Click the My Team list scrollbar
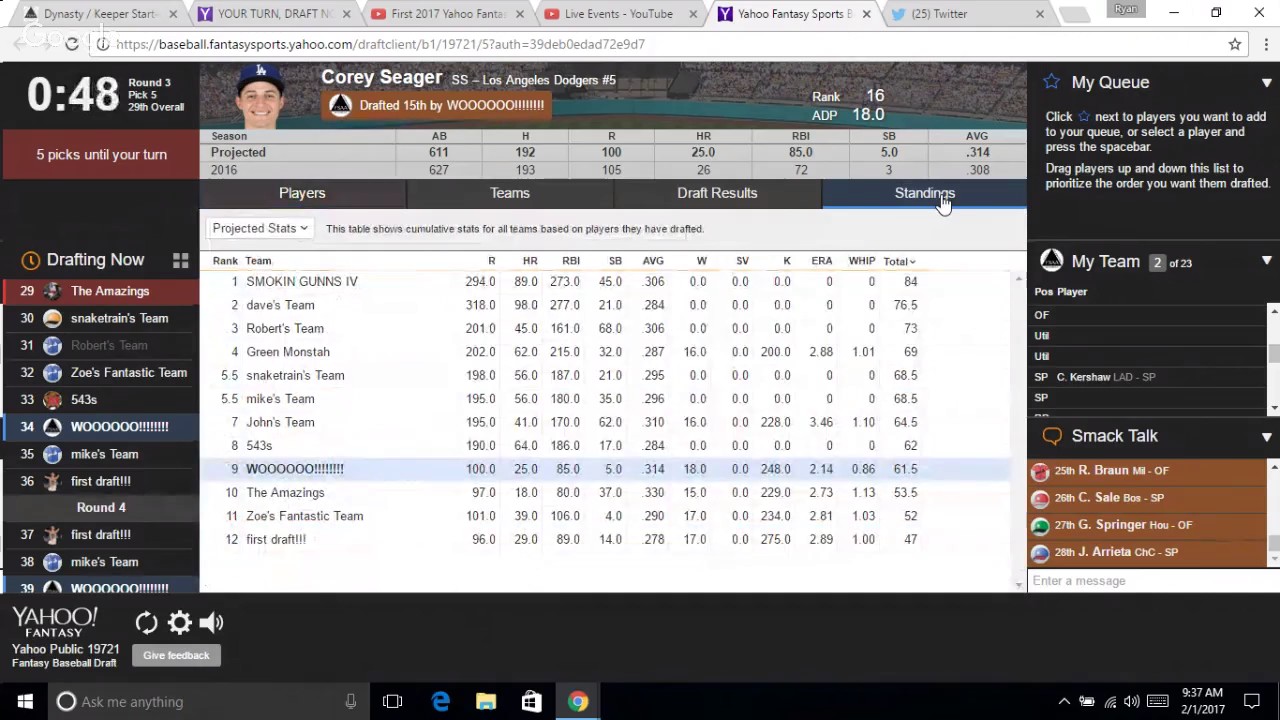Viewport: 1280px width, 720px height. point(1274,355)
